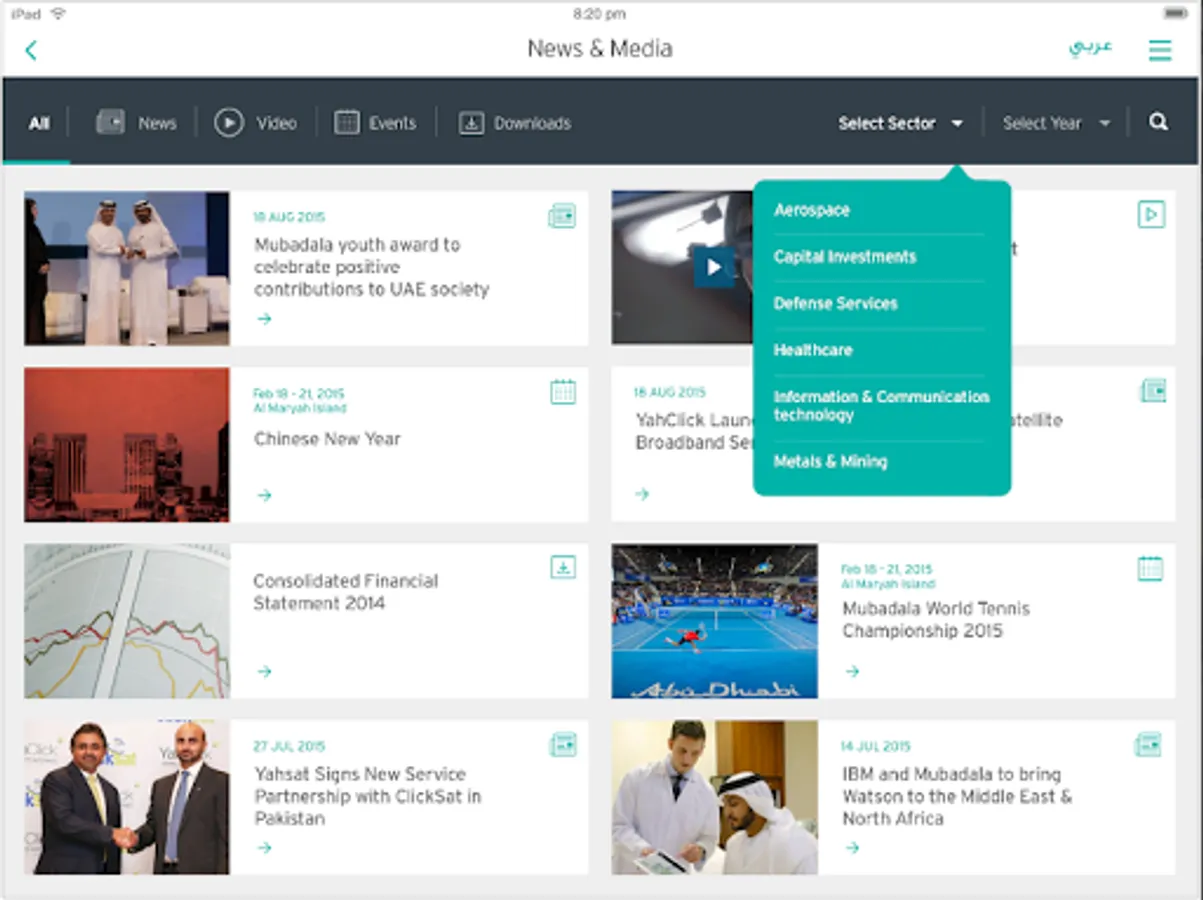Screen dimensions: 1203x900
Task: Play the video thumbnail
Action: pos(713,267)
